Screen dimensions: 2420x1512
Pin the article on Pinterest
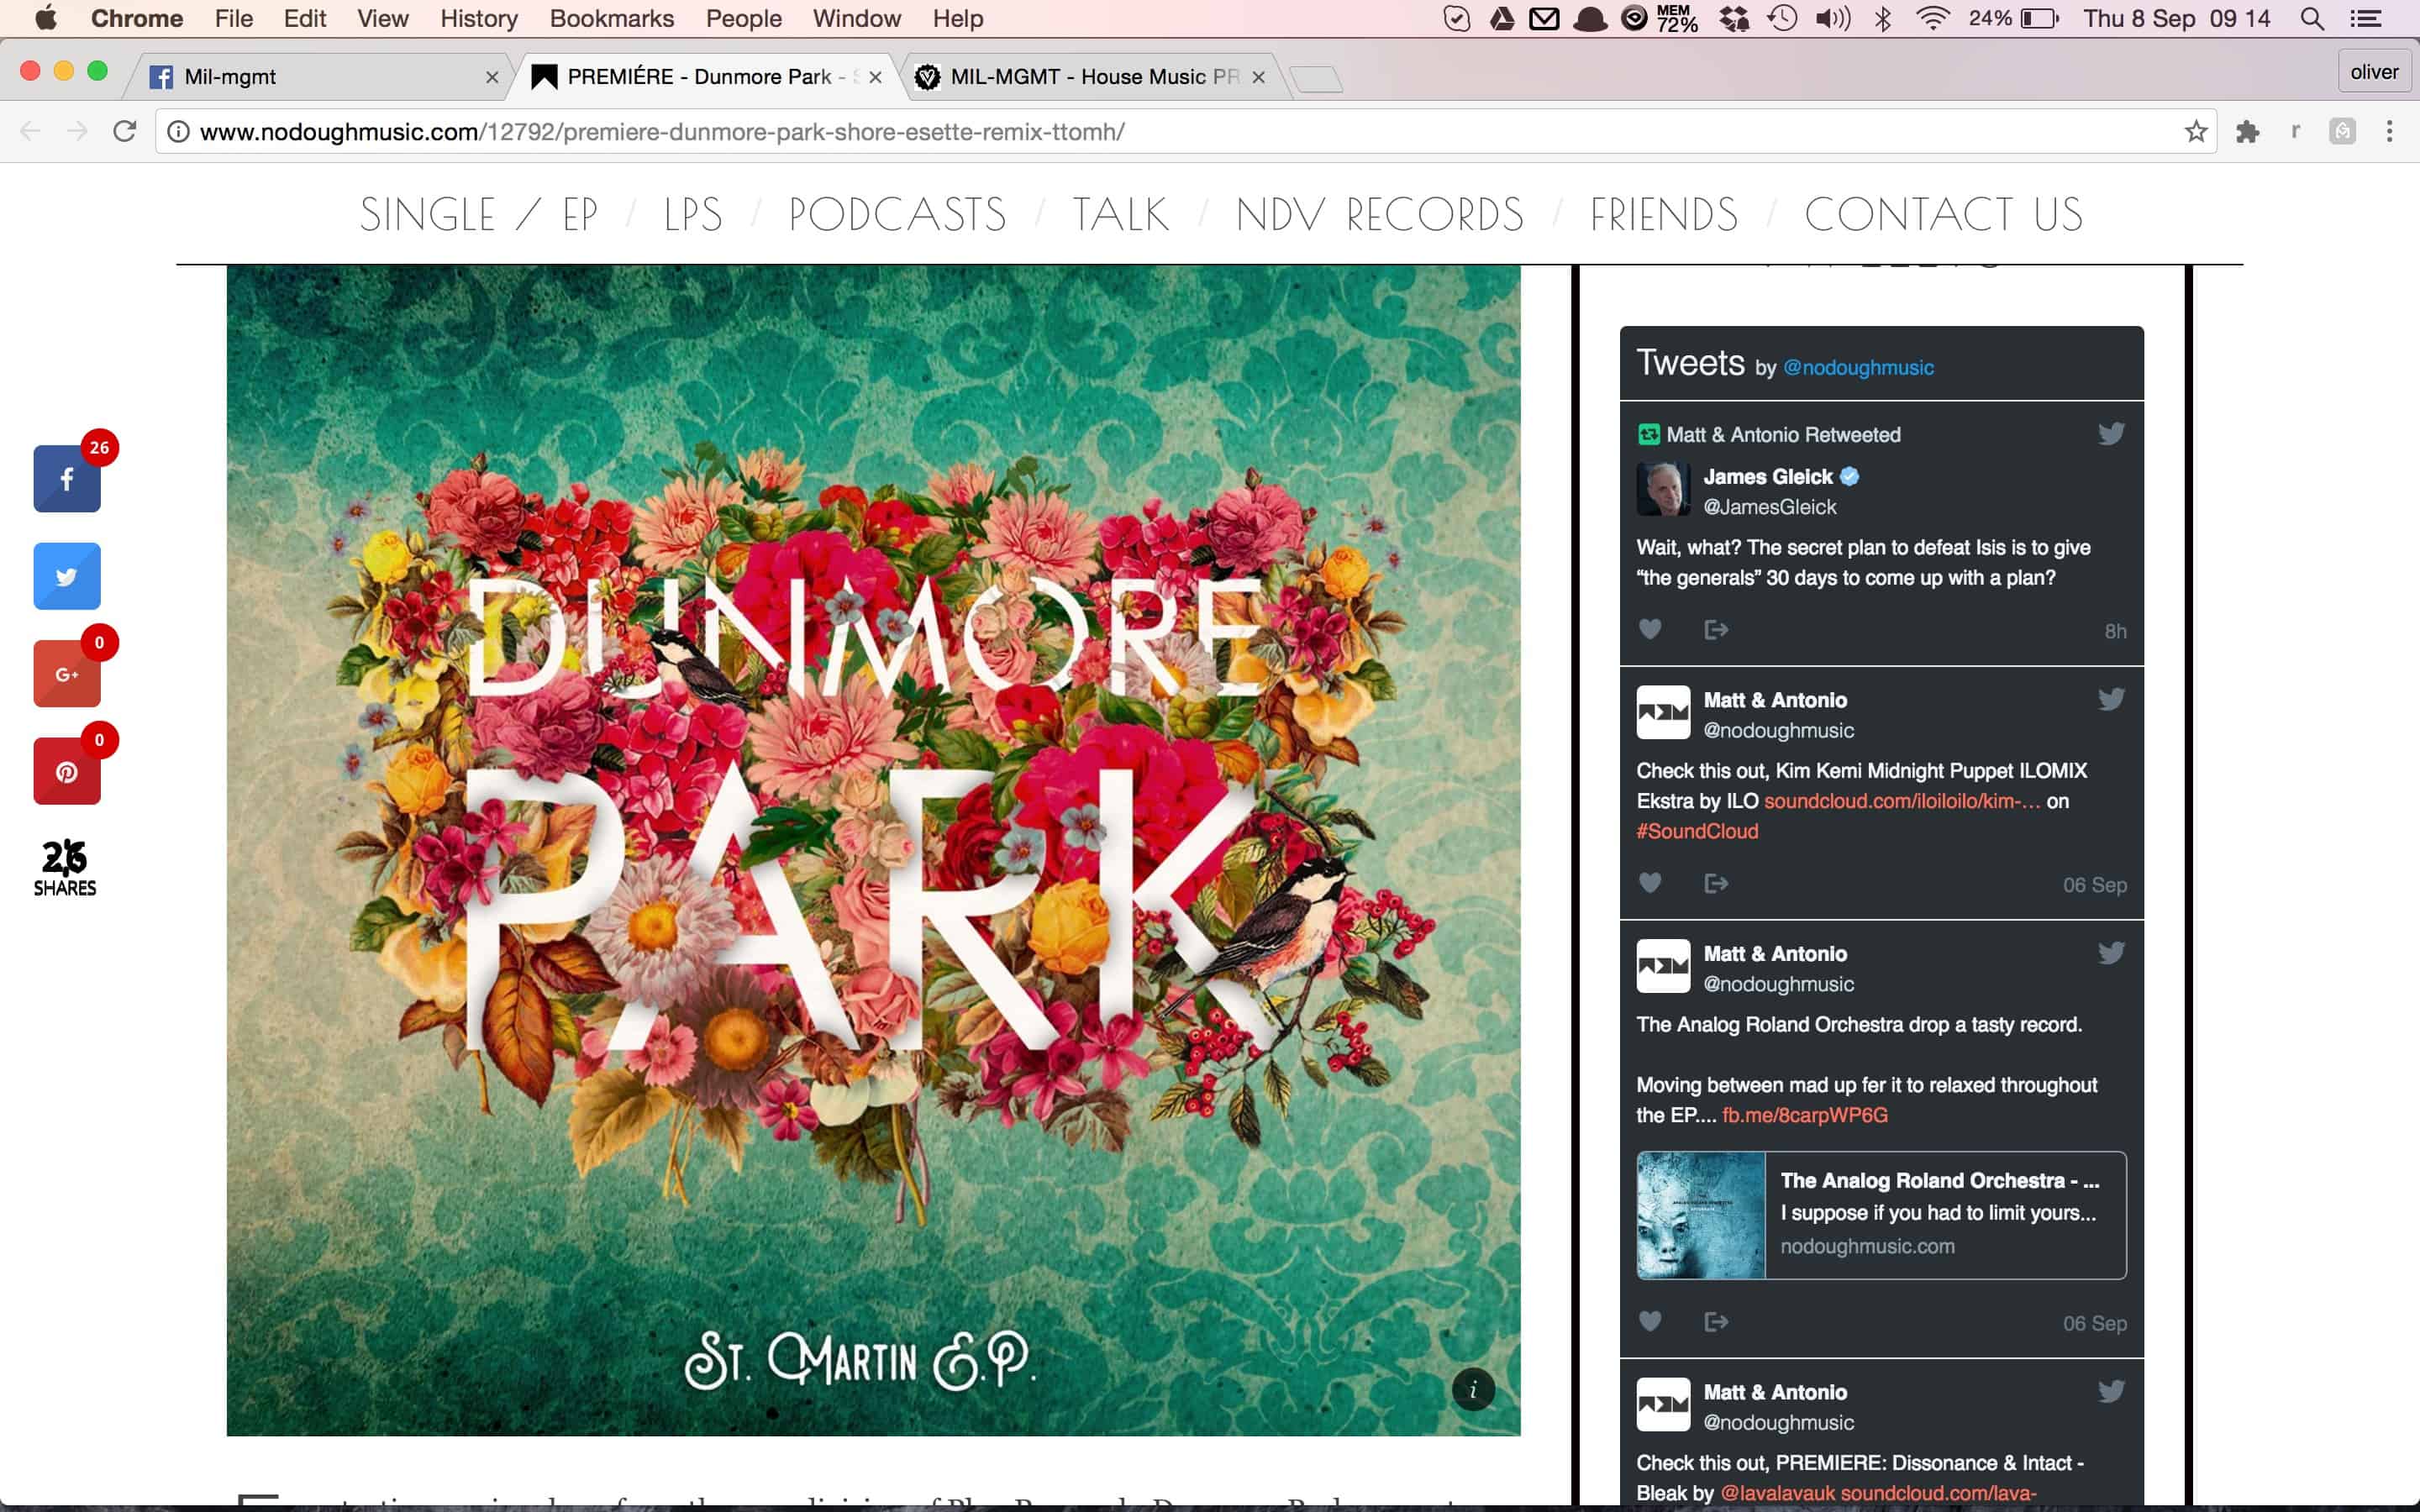pyautogui.click(x=67, y=771)
